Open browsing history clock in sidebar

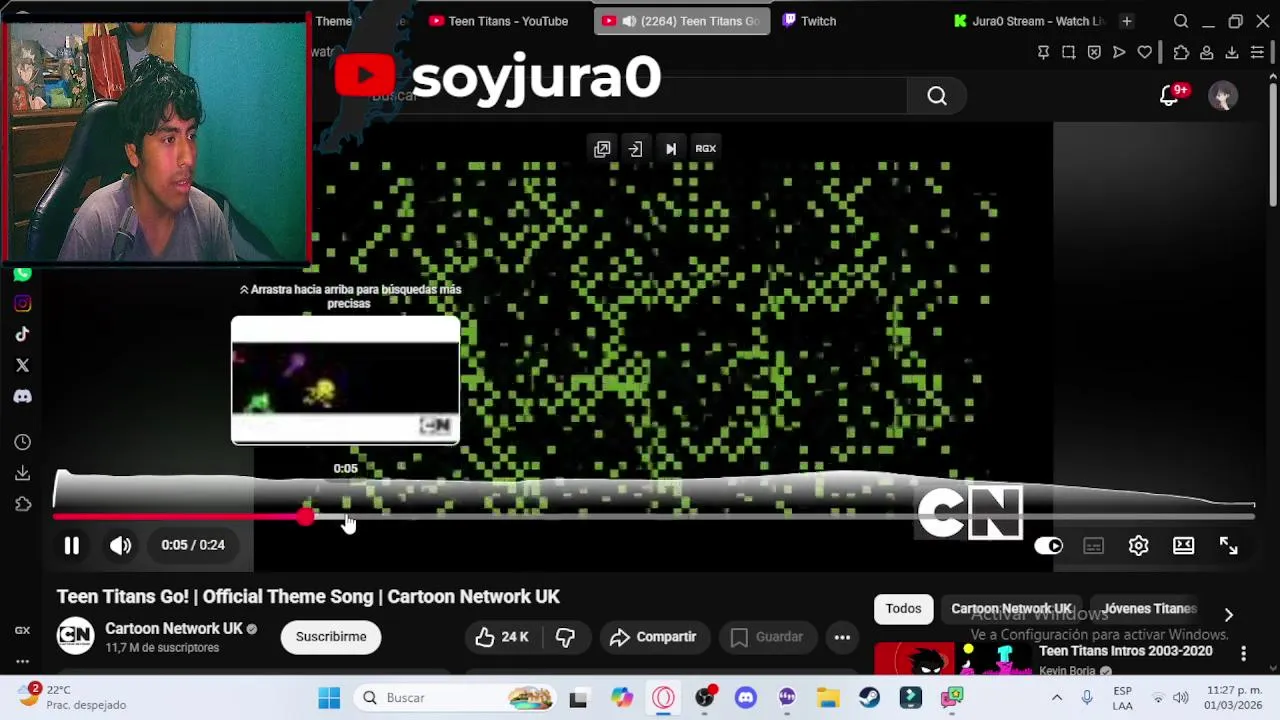22,442
